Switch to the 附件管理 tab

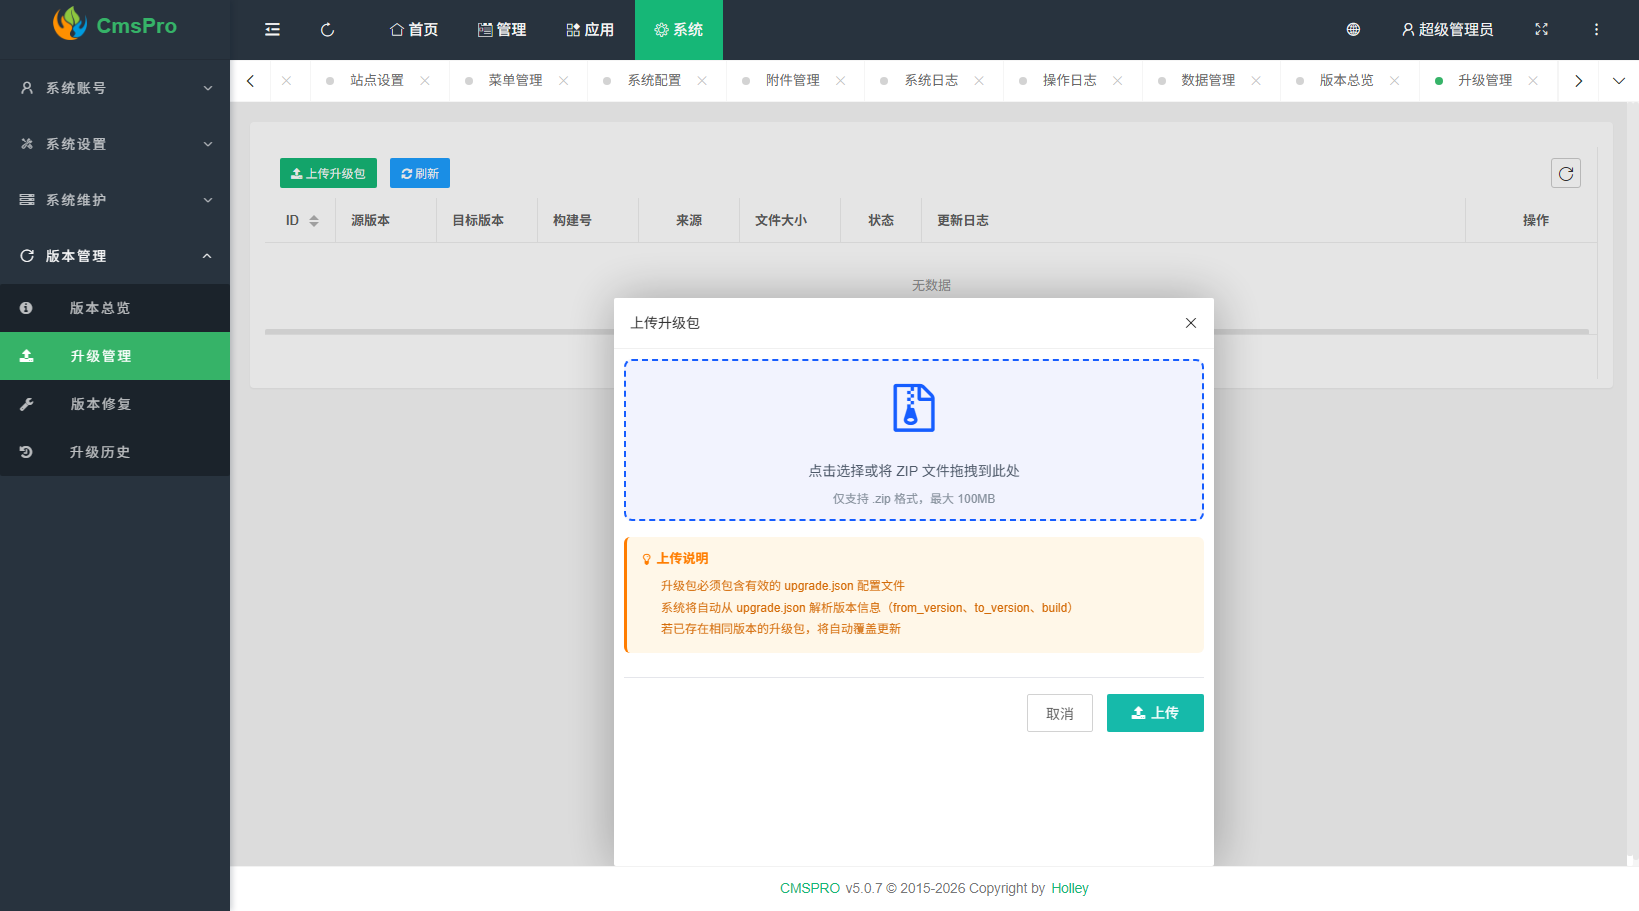(x=793, y=81)
